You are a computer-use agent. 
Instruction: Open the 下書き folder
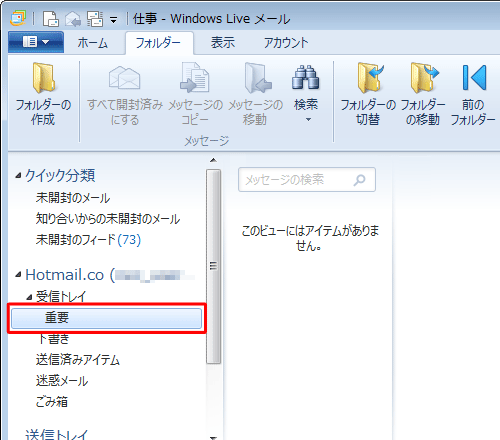click(x=53, y=339)
